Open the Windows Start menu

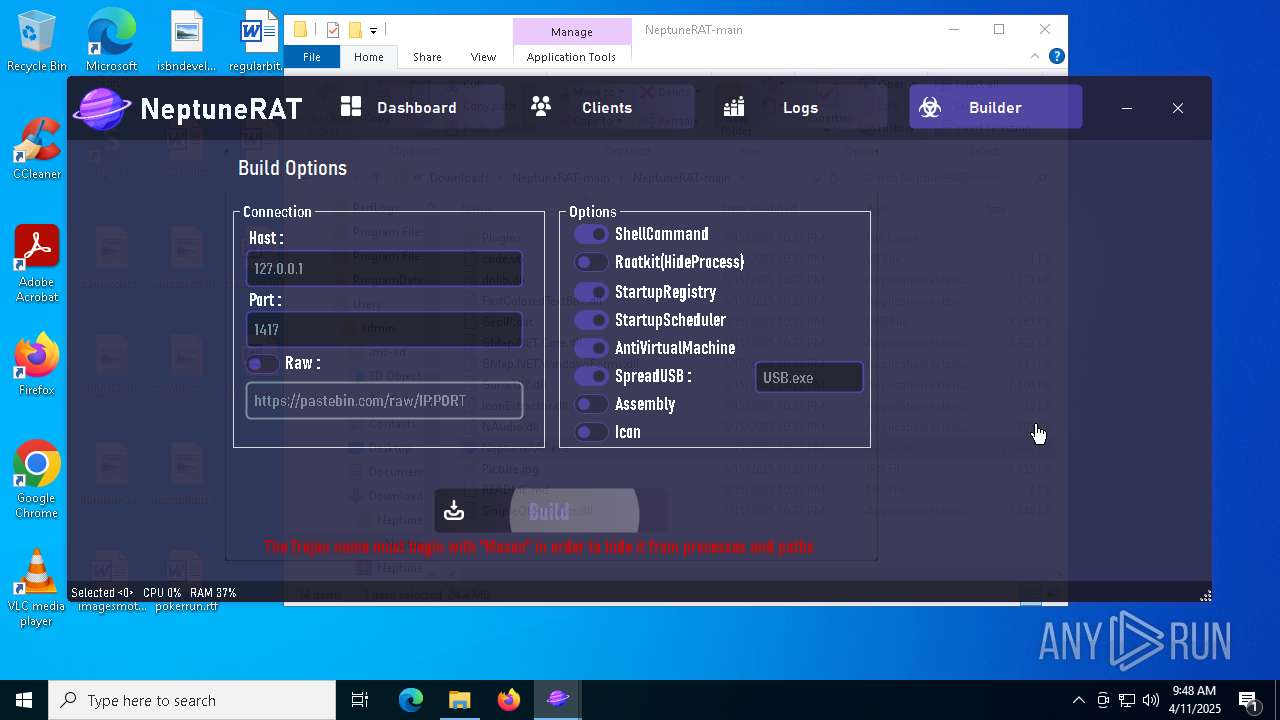tap(24, 700)
